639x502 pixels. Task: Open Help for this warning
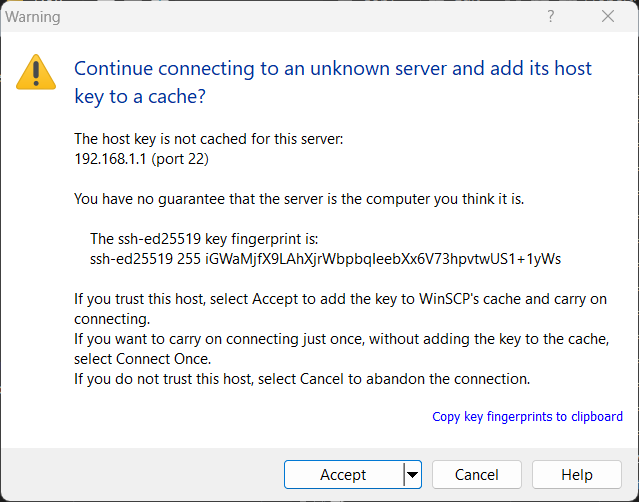point(577,475)
